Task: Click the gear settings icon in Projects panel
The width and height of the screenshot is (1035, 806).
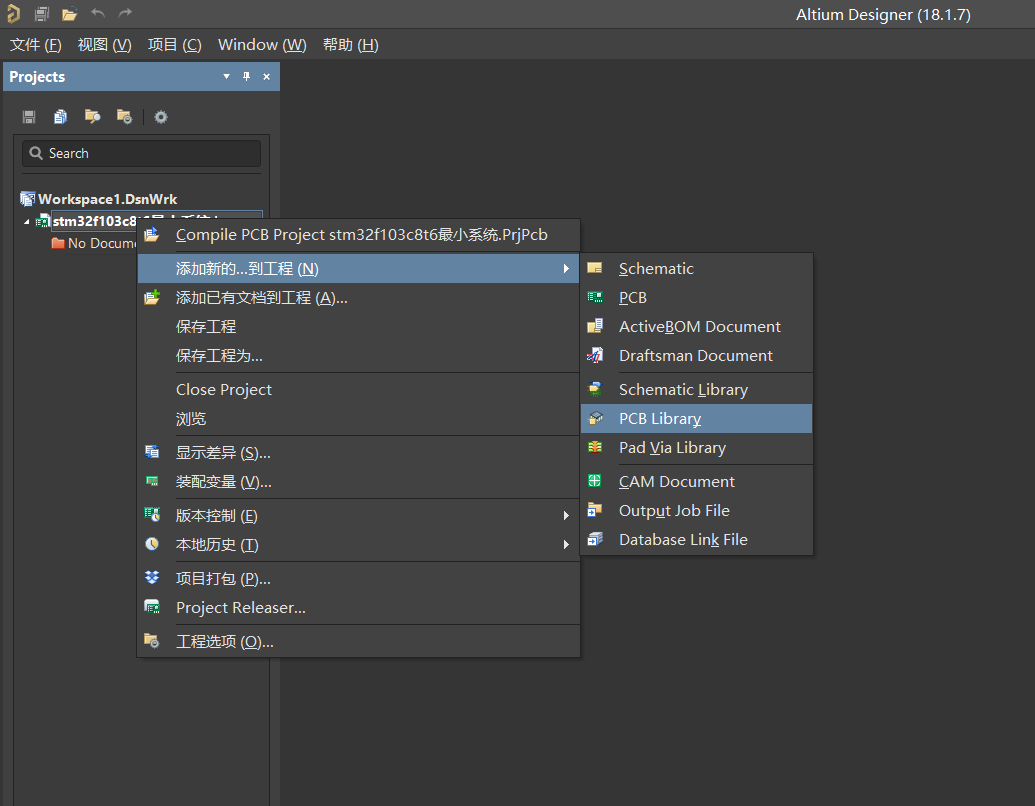Action: 160,117
